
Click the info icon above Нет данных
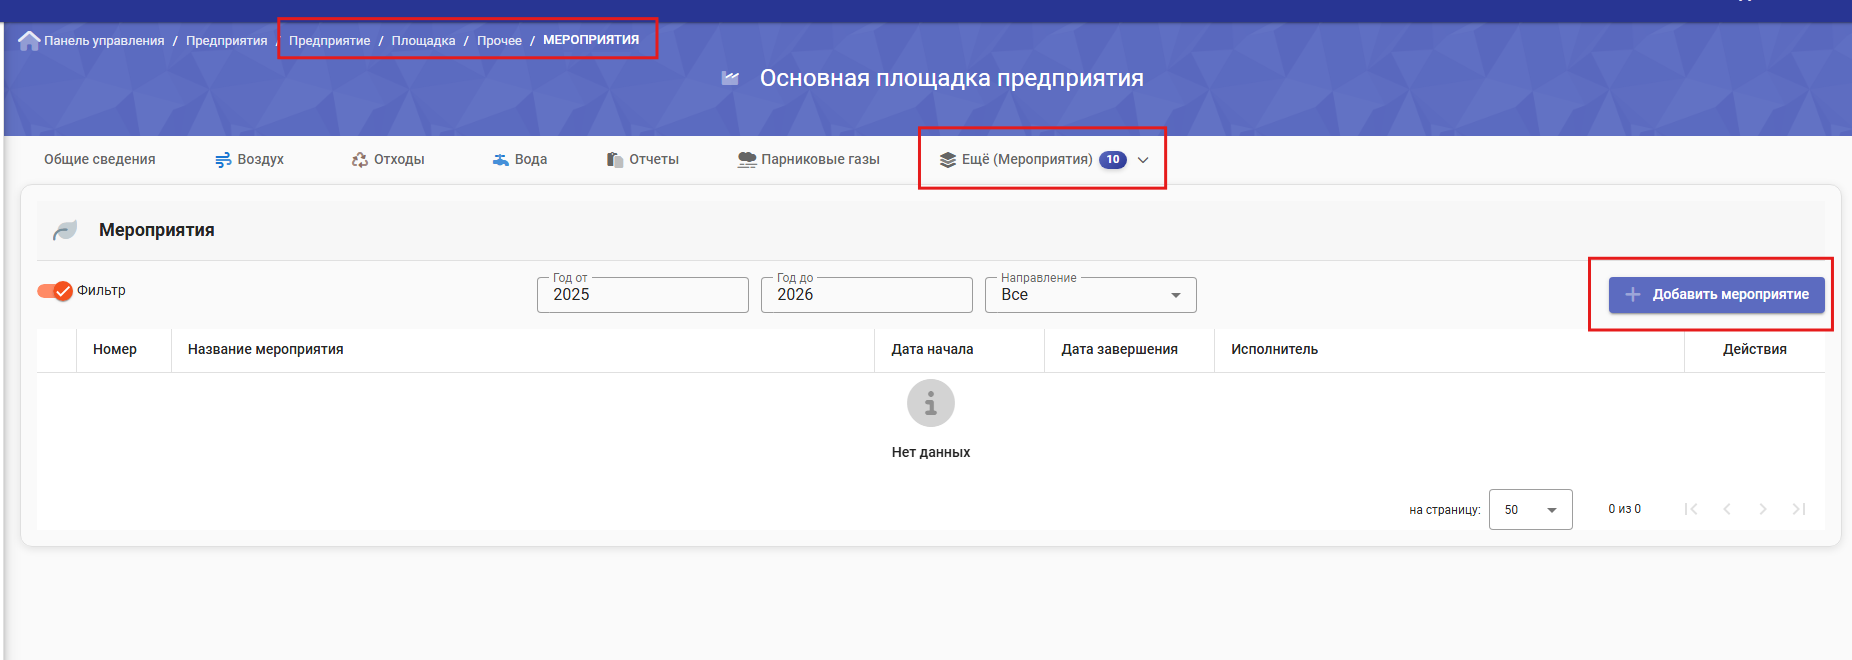click(x=931, y=403)
